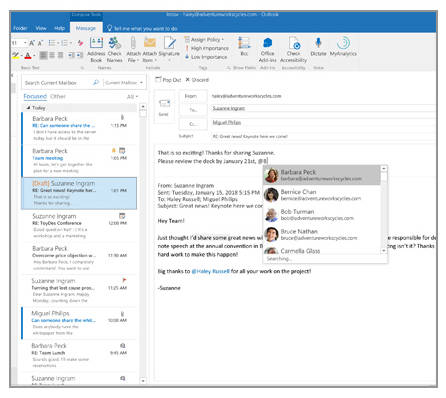Grow font size
This screenshot has height=398, width=446.
point(32,43)
